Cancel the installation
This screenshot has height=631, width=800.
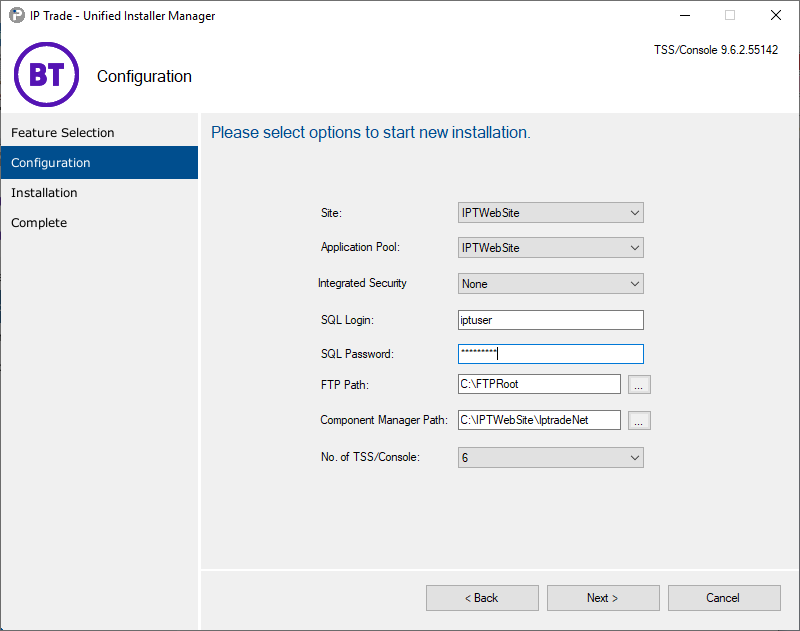pyautogui.click(x=723, y=597)
